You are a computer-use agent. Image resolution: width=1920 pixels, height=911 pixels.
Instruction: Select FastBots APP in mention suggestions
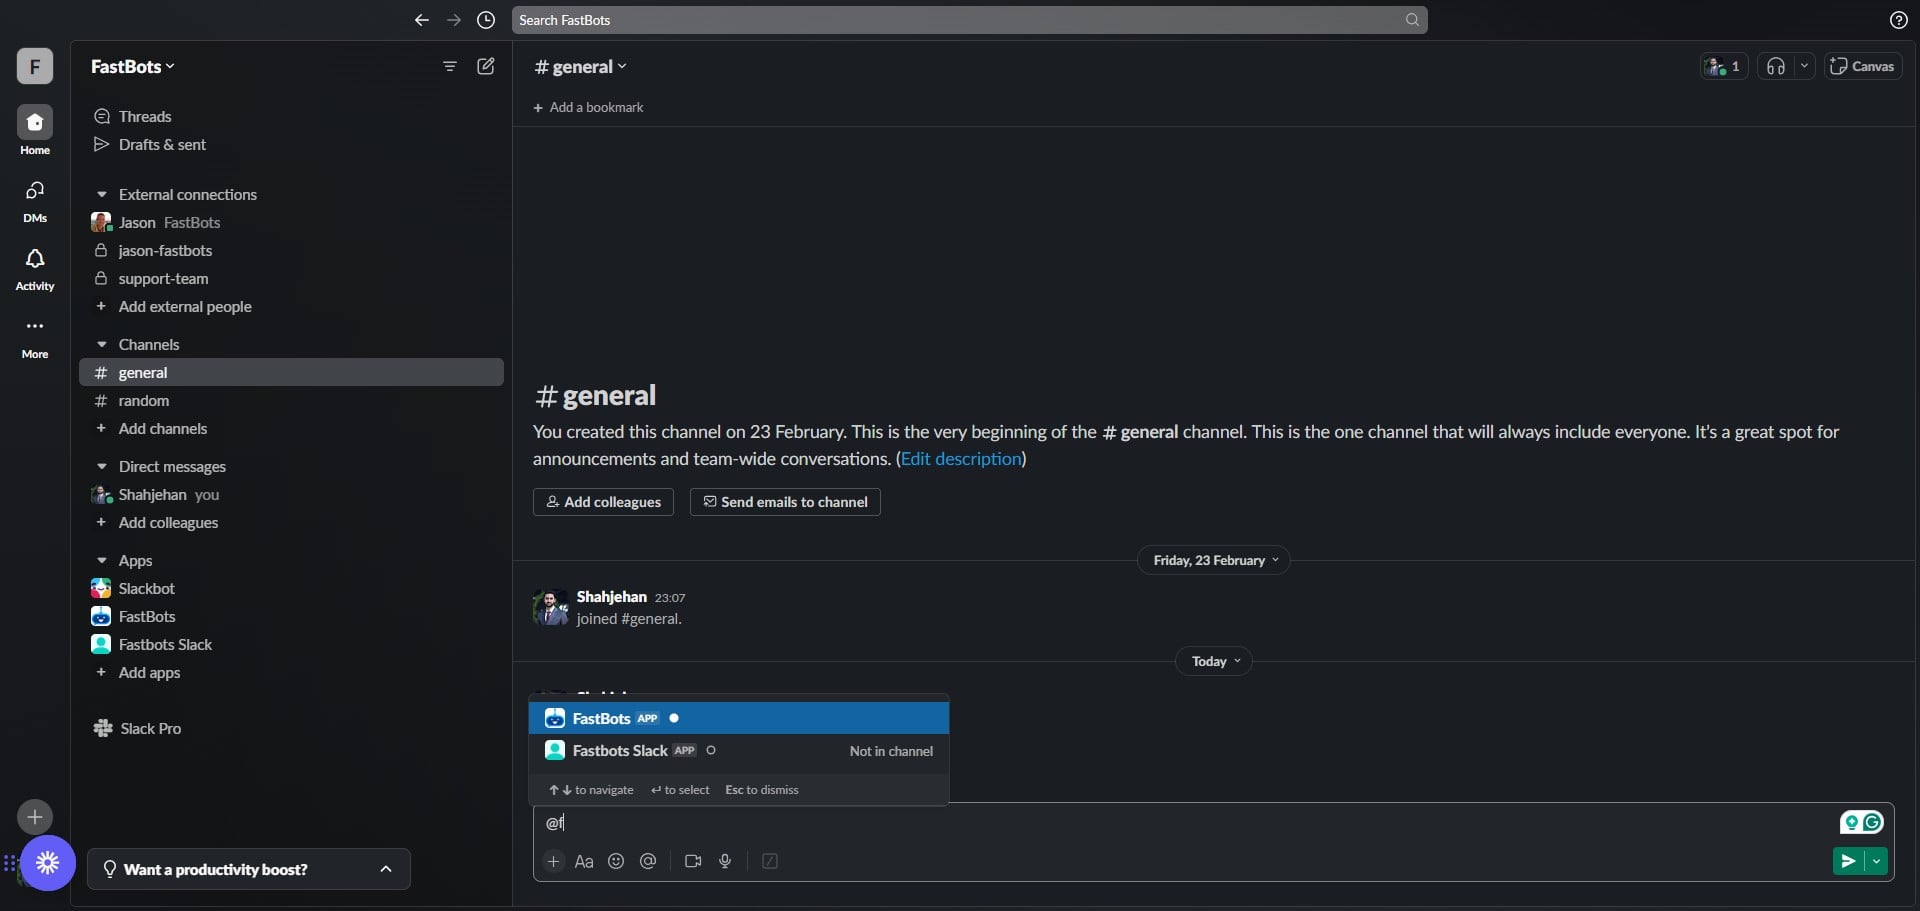pyautogui.click(x=739, y=718)
